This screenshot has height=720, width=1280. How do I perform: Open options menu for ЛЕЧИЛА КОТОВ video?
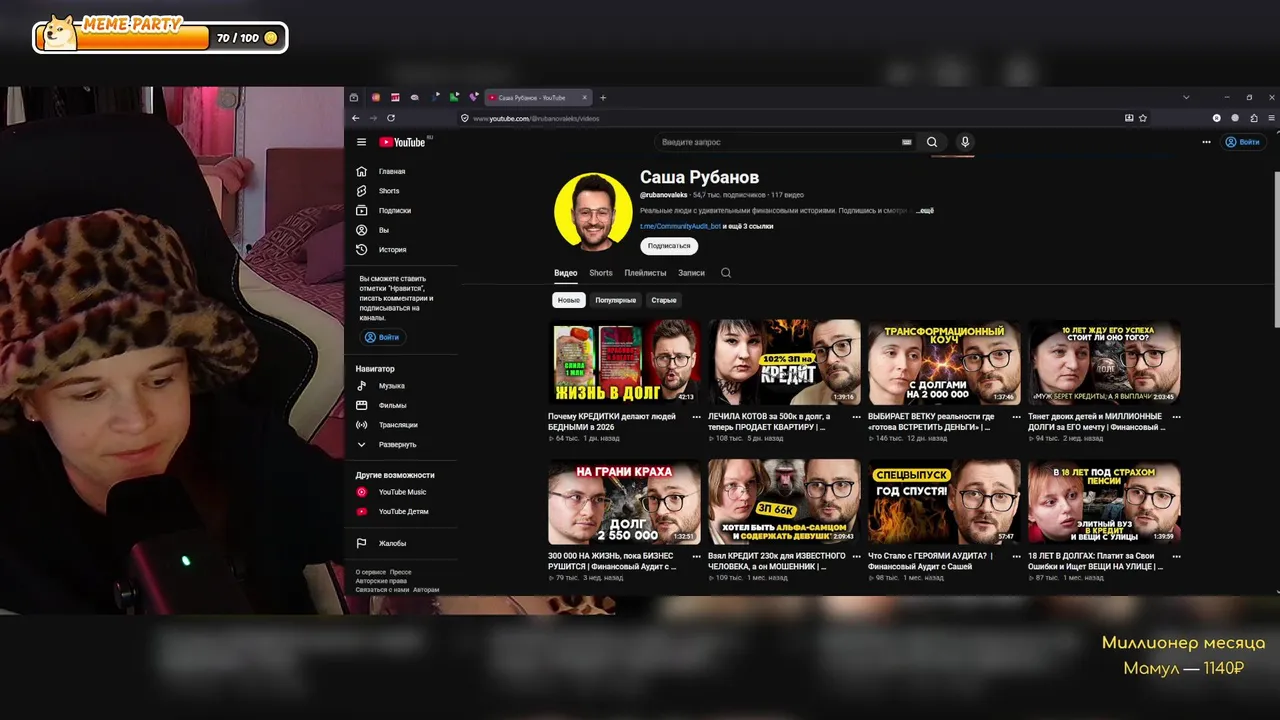coord(856,417)
